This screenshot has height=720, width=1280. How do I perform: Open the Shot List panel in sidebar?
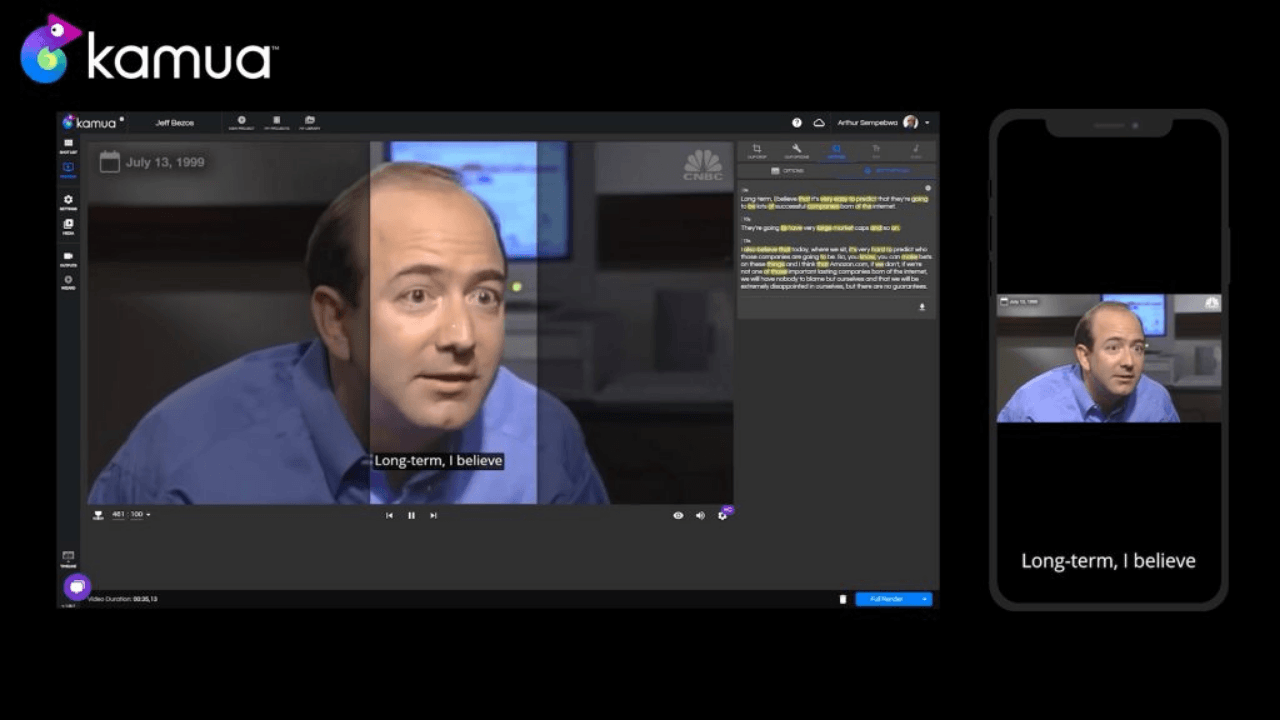tap(68, 146)
